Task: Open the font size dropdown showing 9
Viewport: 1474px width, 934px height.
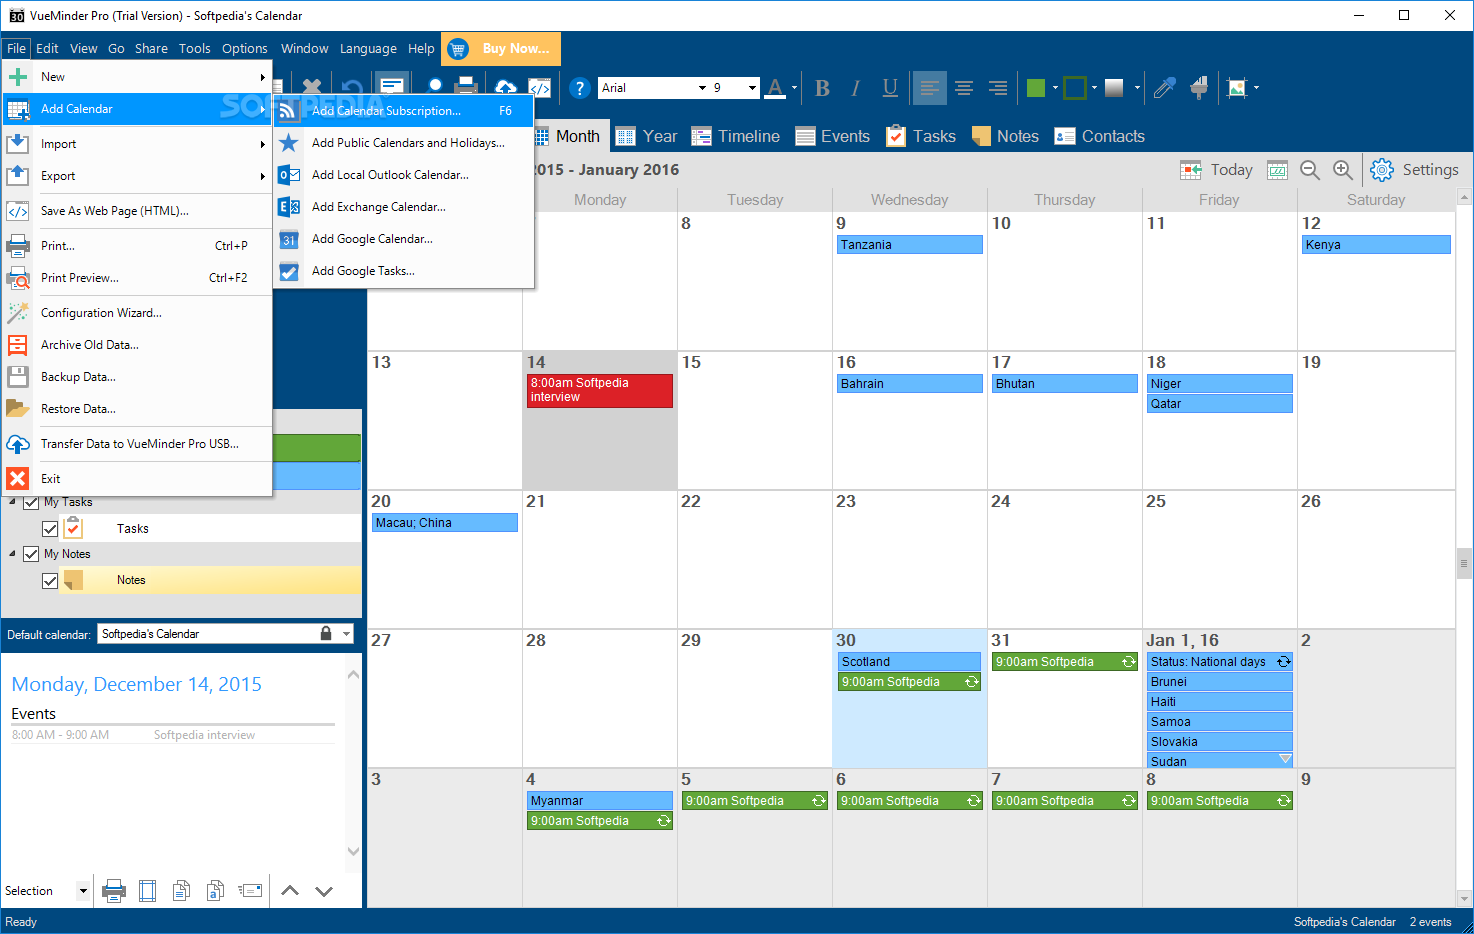Action: pos(752,88)
